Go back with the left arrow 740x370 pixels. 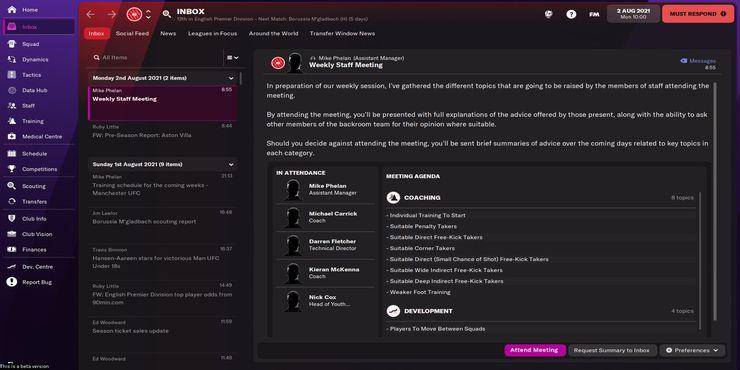[x=90, y=14]
